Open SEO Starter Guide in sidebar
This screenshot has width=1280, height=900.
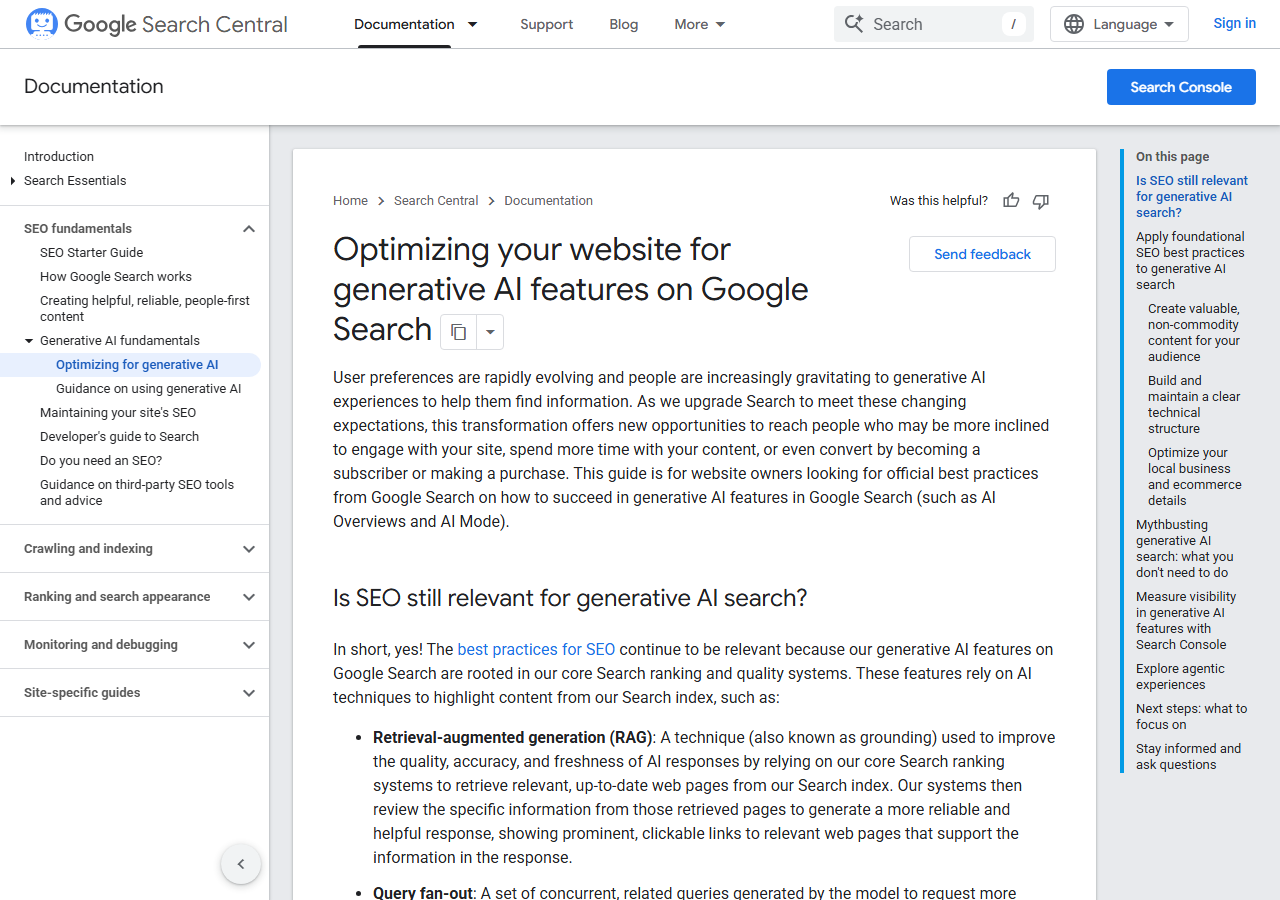coord(92,253)
